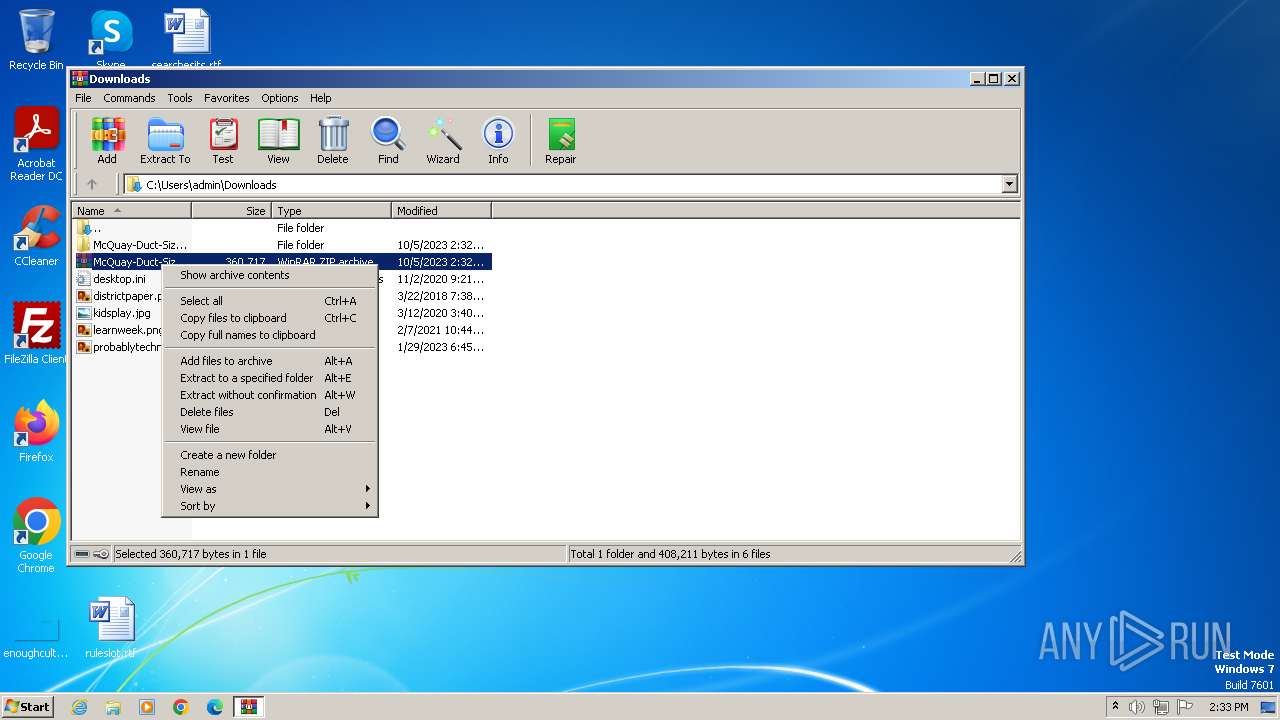Go up one folder level arrow
1280x720 pixels.
(x=92, y=184)
